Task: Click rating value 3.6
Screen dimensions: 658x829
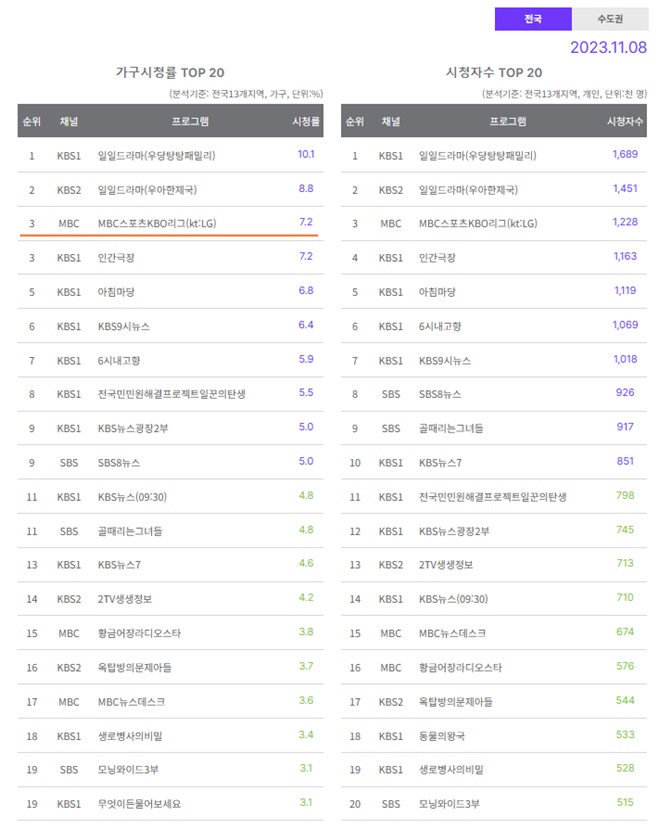Action: point(306,701)
